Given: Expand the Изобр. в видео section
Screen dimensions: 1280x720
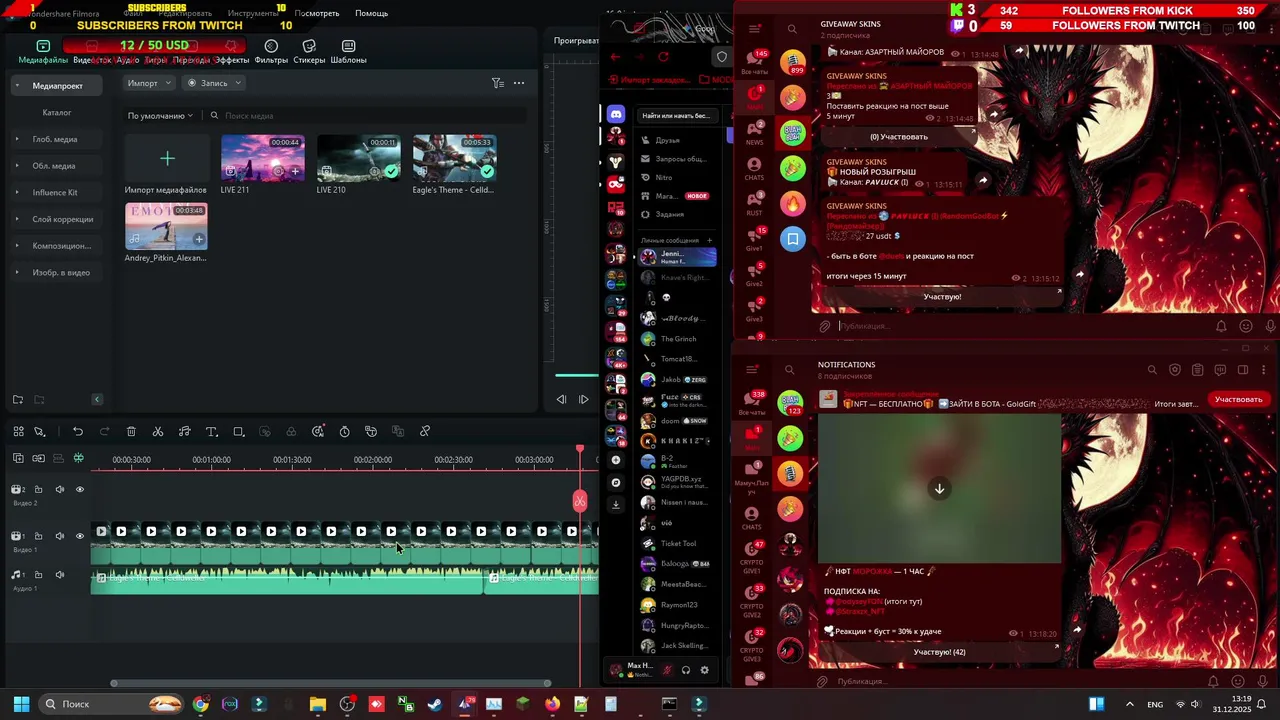Looking at the screenshot, I should coord(17,272).
